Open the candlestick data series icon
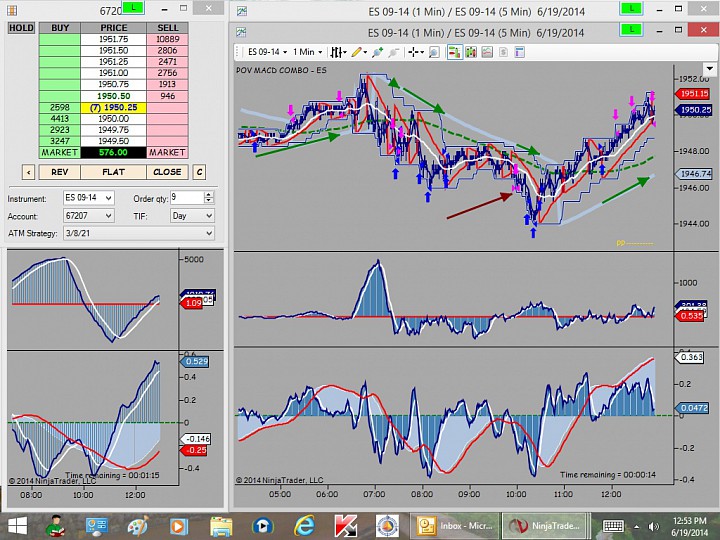 (471, 52)
